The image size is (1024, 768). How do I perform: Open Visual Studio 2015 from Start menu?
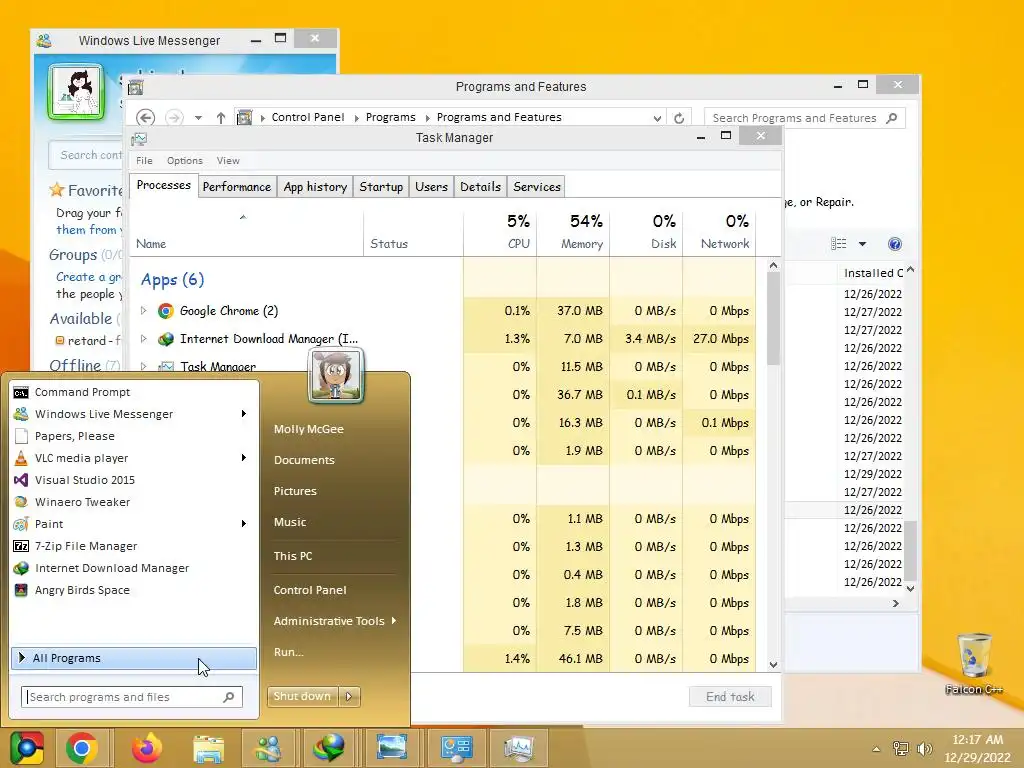(84, 480)
